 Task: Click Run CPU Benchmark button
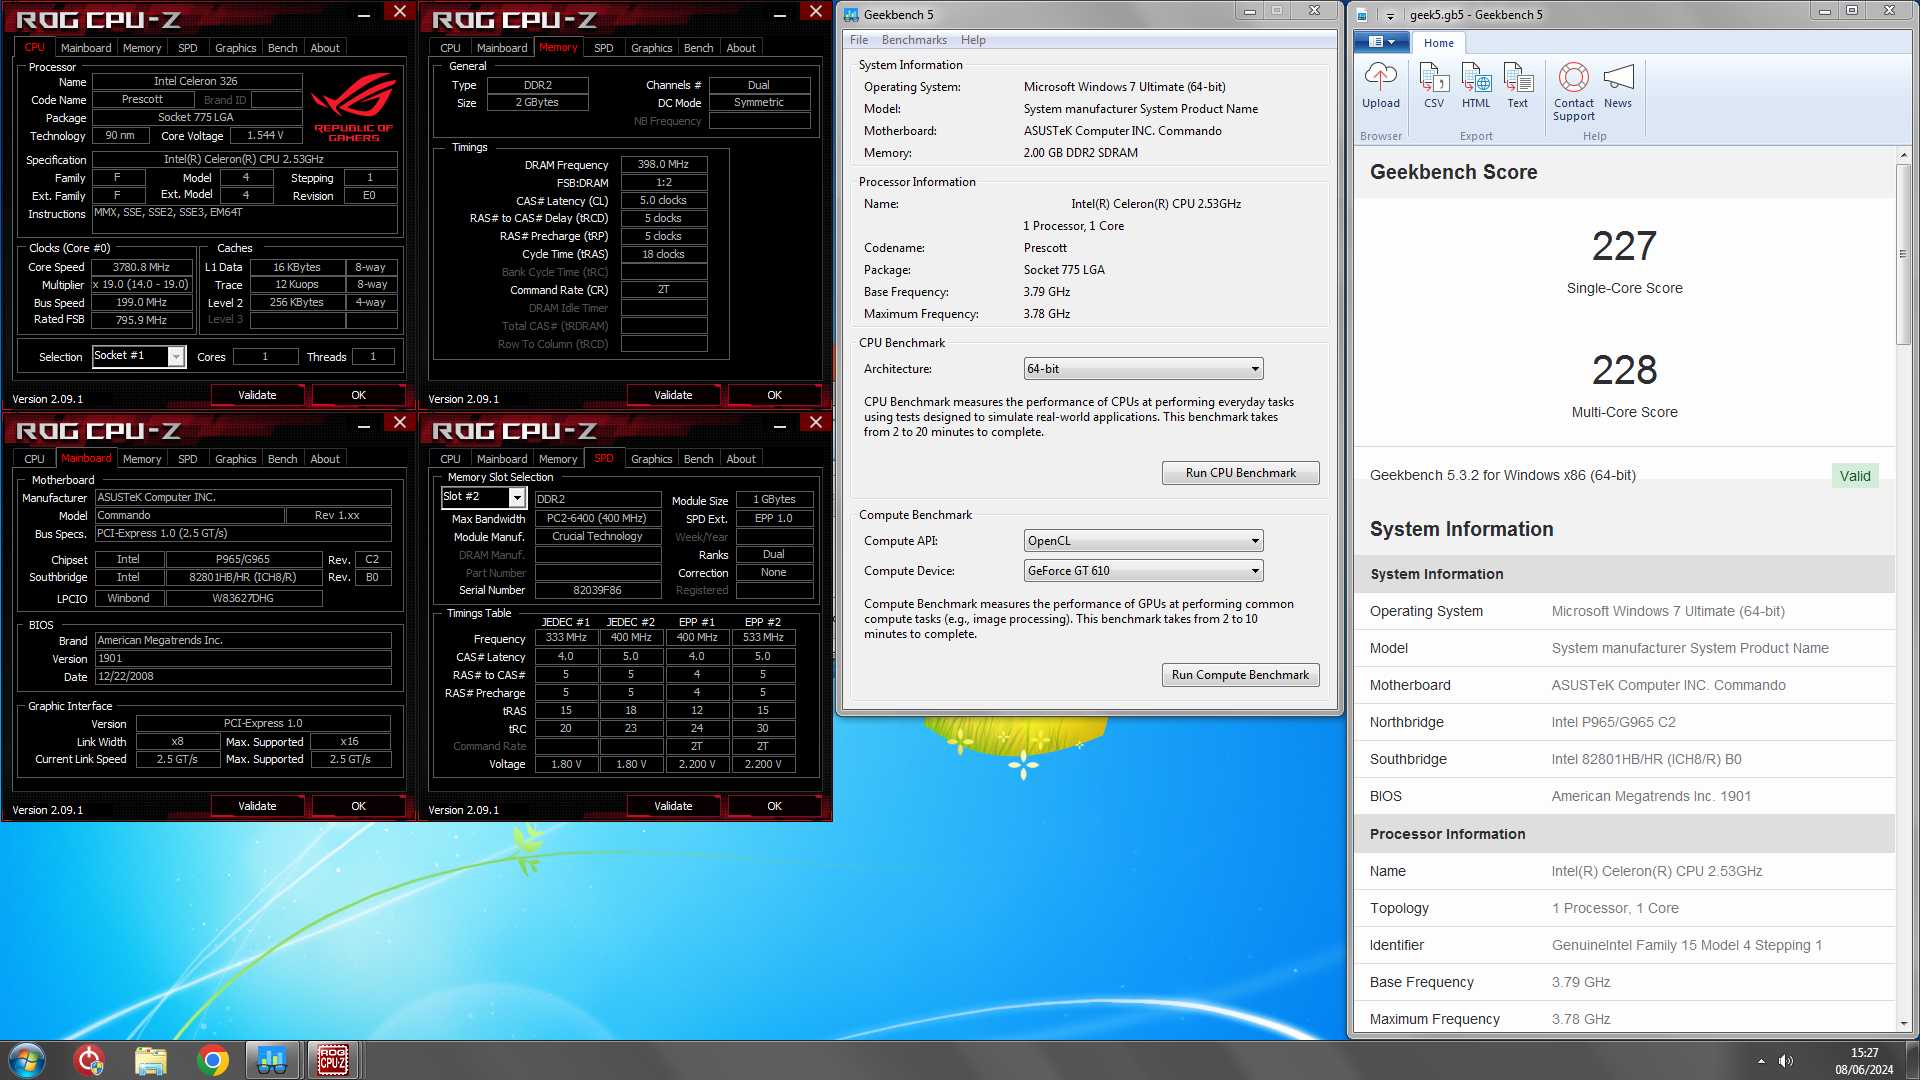click(x=1240, y=473)
